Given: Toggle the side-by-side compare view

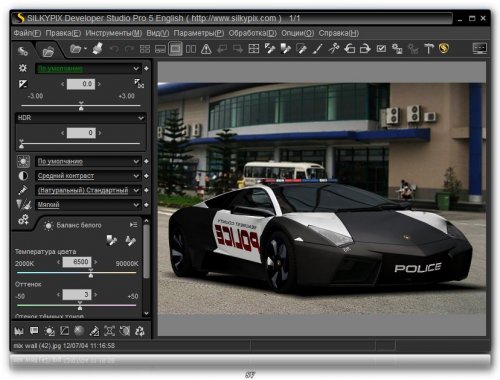Looking at the screenshot, I should (191, 49).
